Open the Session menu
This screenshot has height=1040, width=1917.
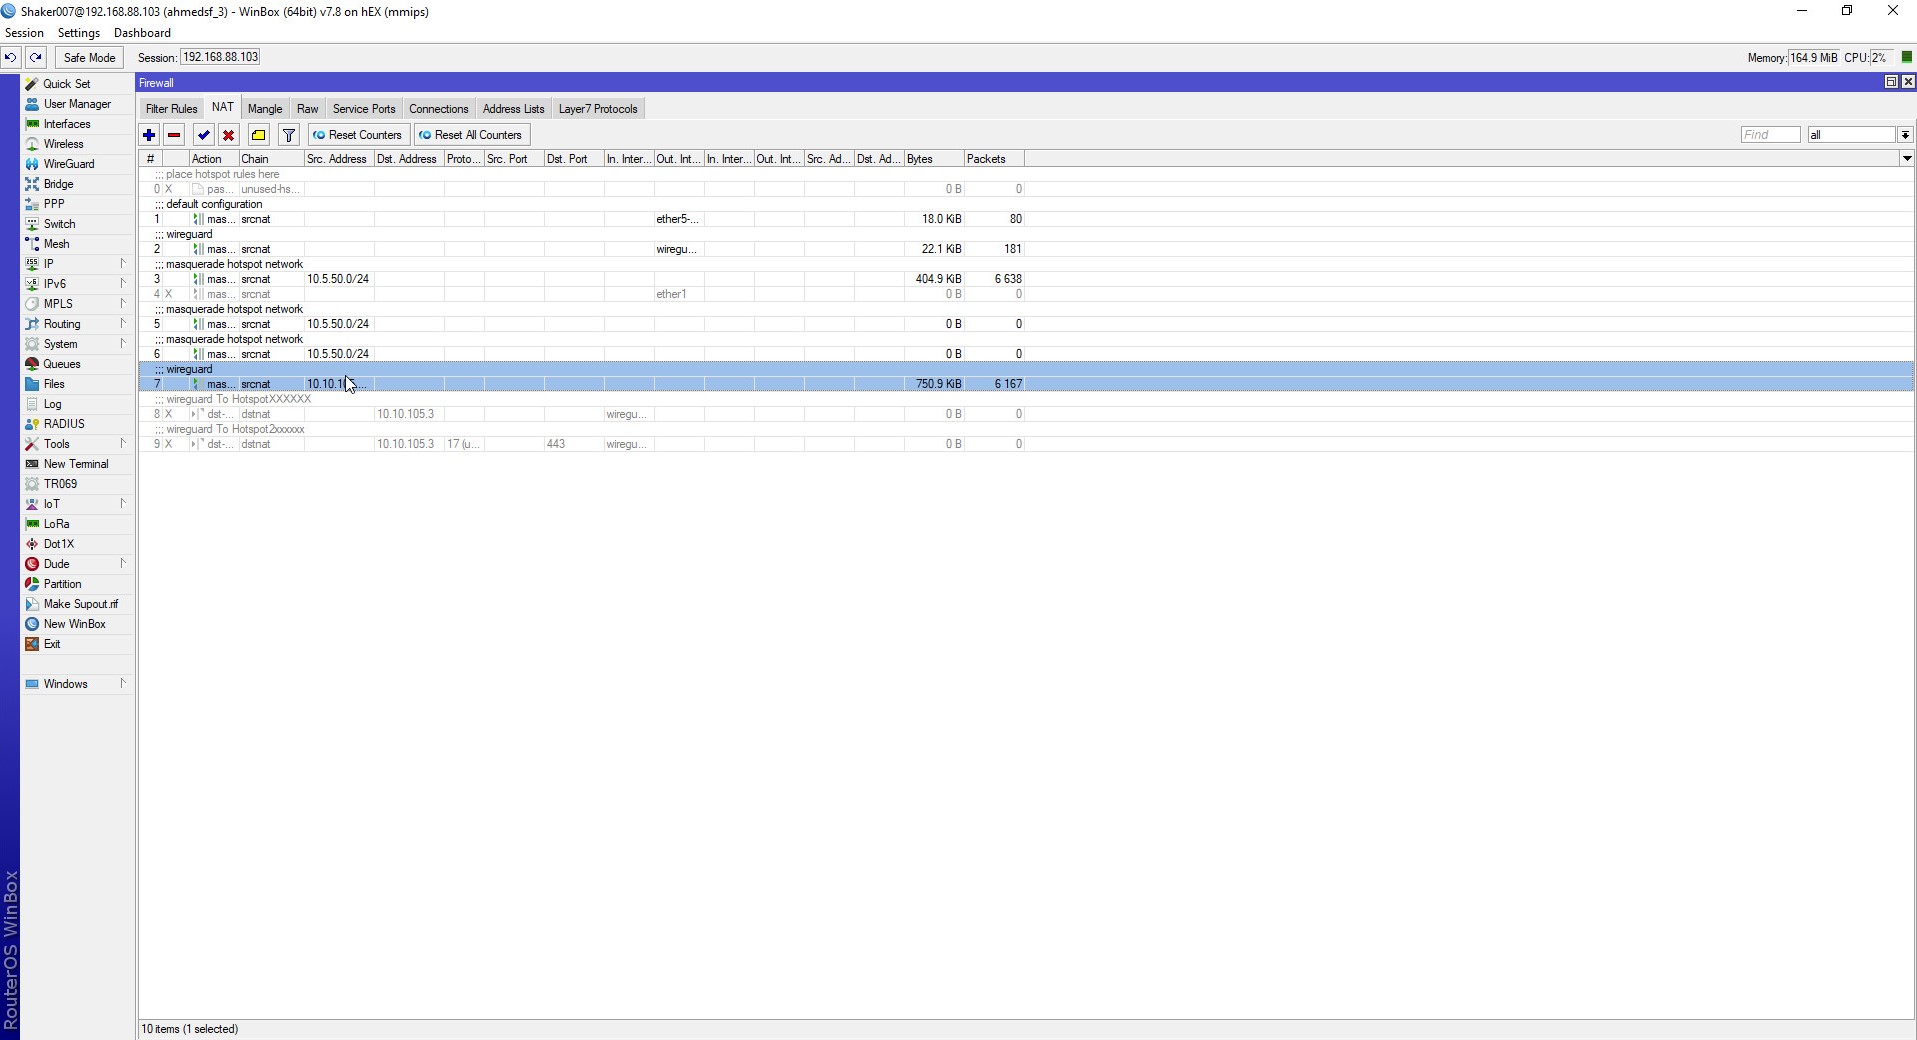tap(24, 33)
